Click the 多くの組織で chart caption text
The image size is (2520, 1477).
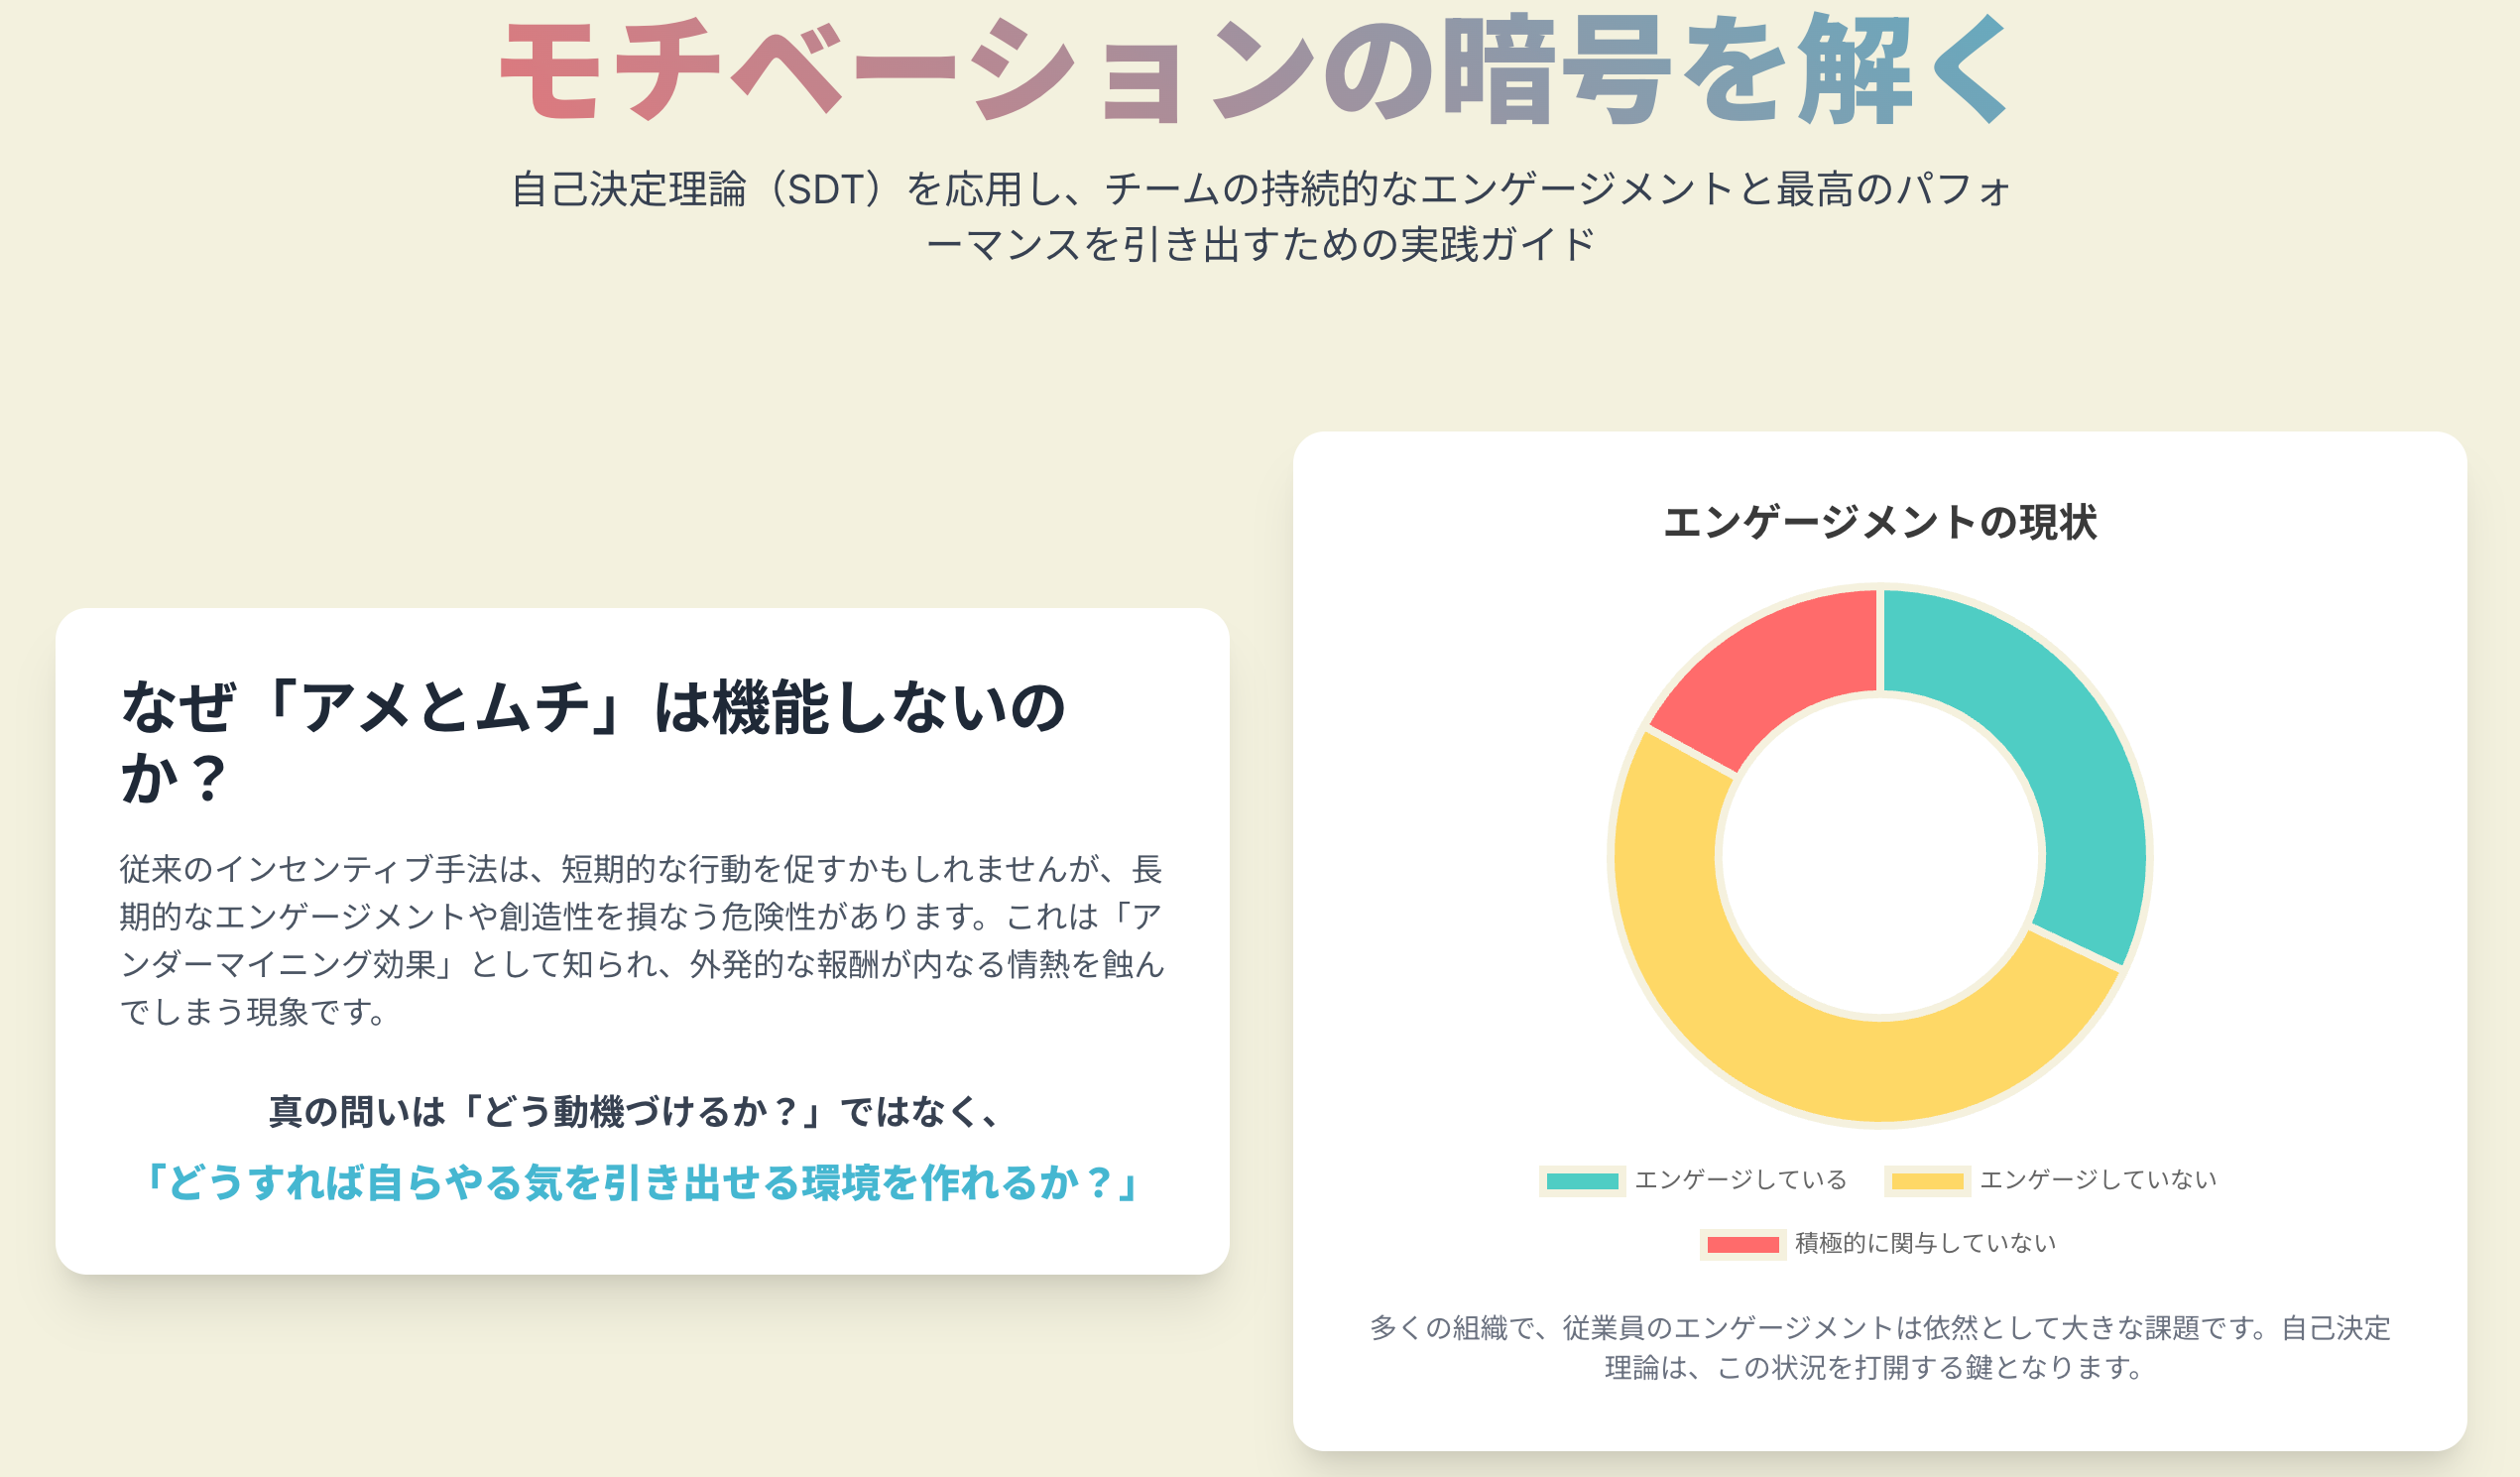(1879, 1347)
